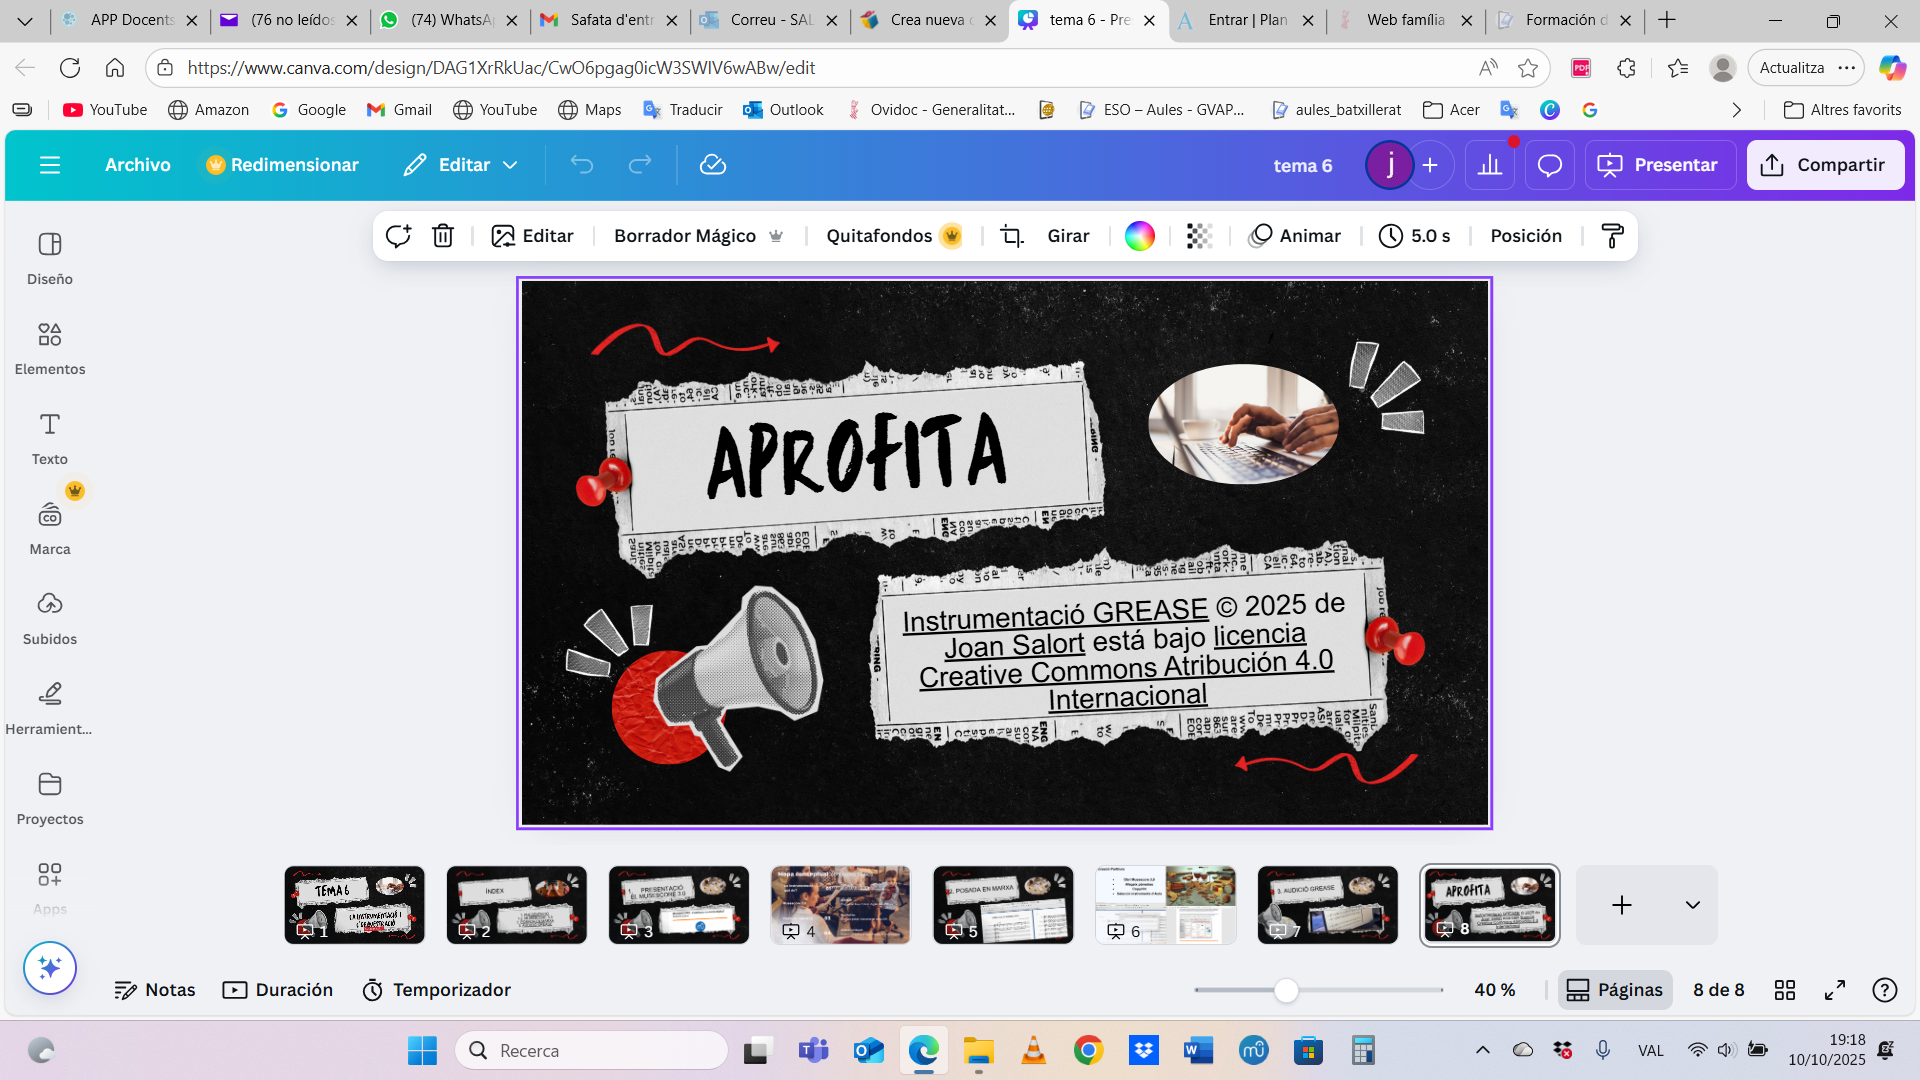
Task: Click the Compartir button
Action: (1825, 165)
